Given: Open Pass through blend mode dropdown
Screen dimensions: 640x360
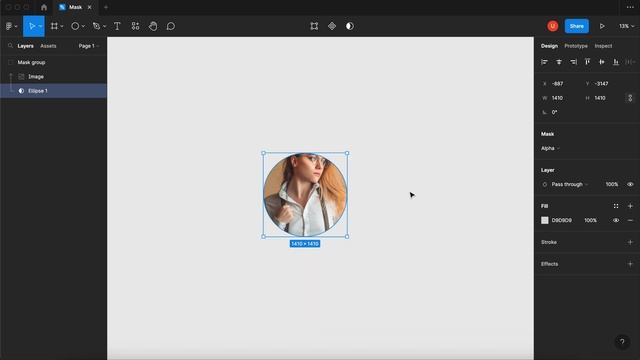Looking at the screenshot, I should click(x=570, y=184).
